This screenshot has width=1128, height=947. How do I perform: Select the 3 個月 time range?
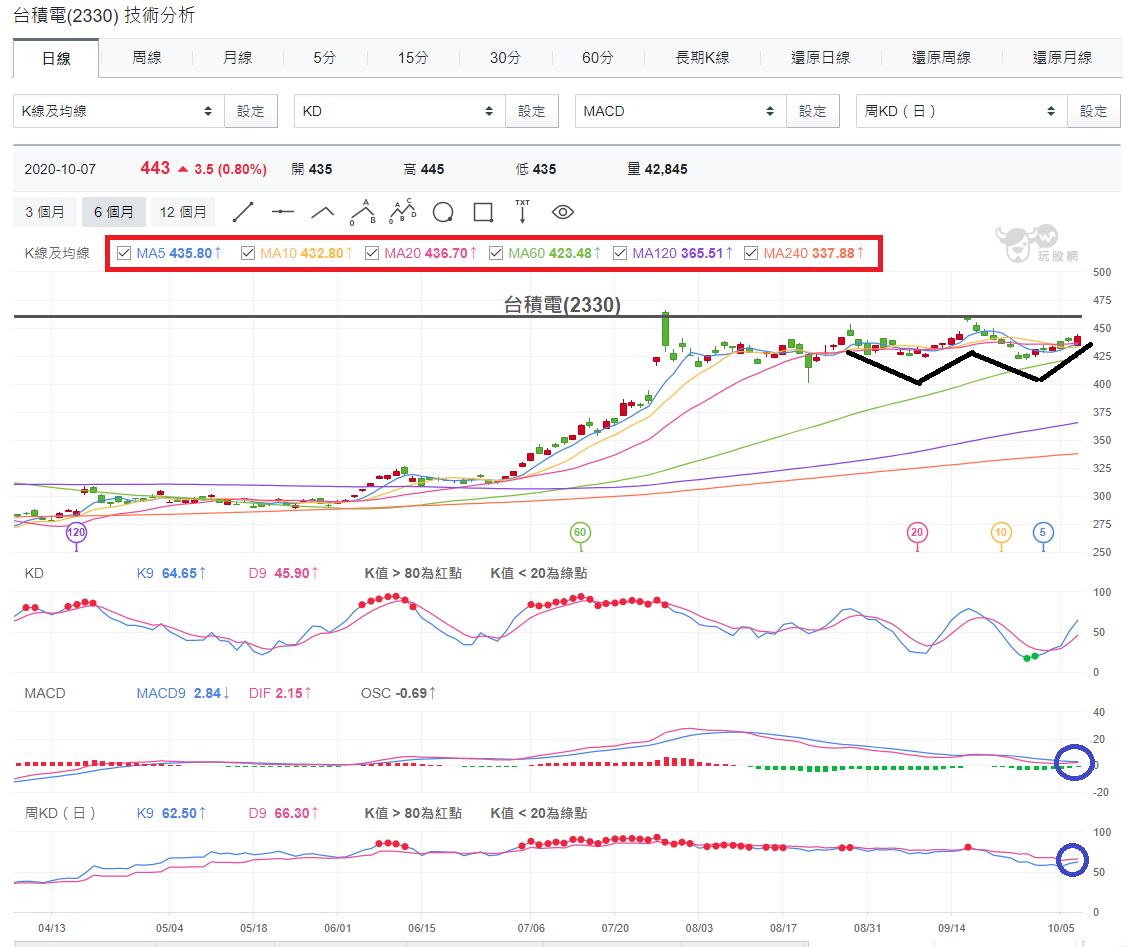pos(45,212)
